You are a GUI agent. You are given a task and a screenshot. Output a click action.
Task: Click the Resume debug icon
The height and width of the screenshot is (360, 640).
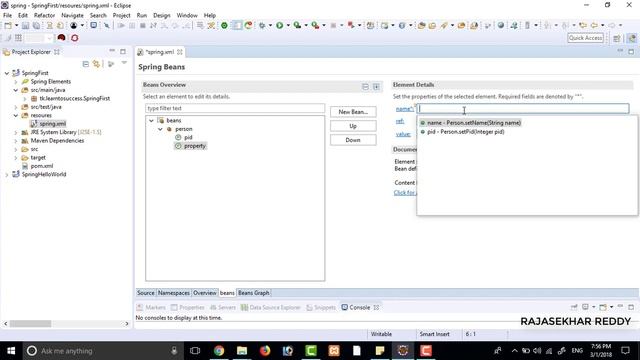coord(121,25)
